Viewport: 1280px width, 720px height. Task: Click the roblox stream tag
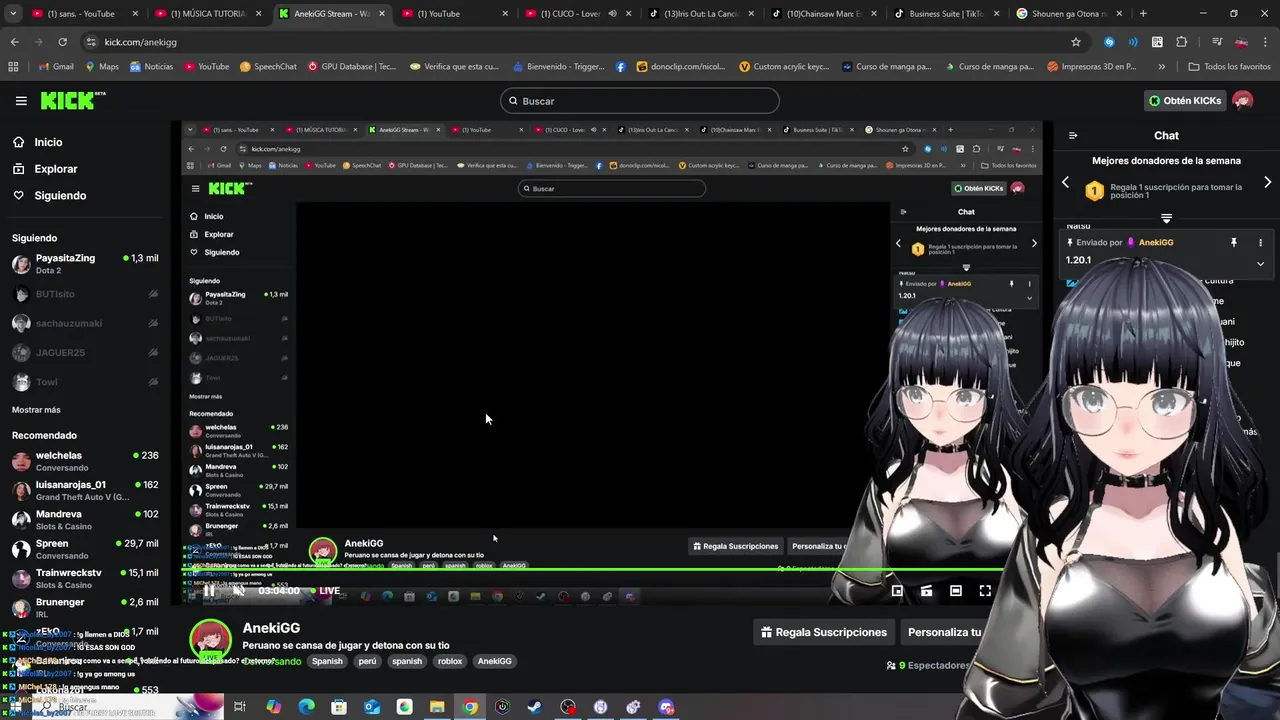(x=450, y=661)
